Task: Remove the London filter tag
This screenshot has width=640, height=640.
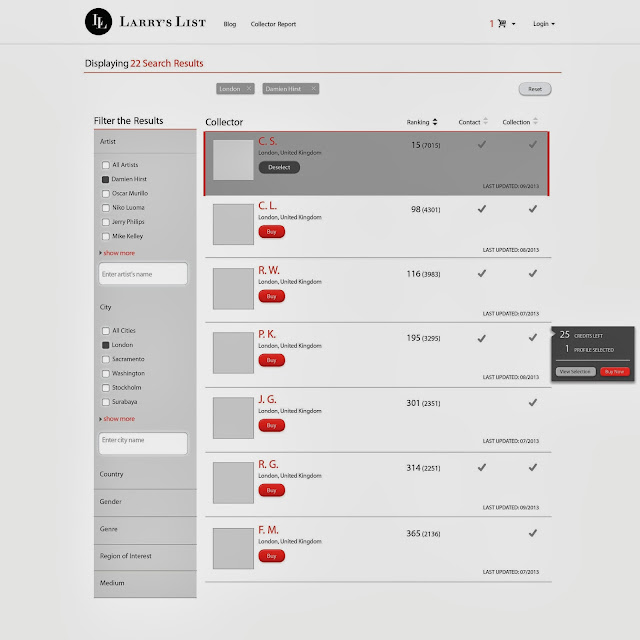Action: [x=249, y=89]
